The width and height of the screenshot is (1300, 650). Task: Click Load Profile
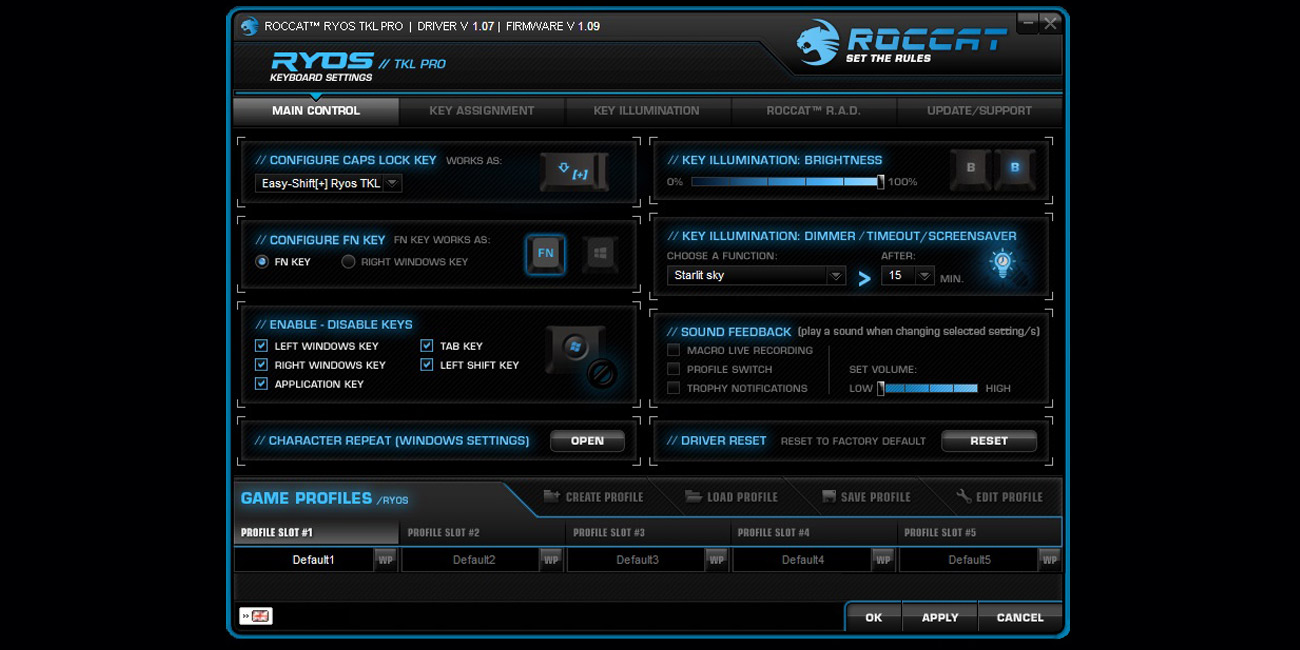pos(731,497)
